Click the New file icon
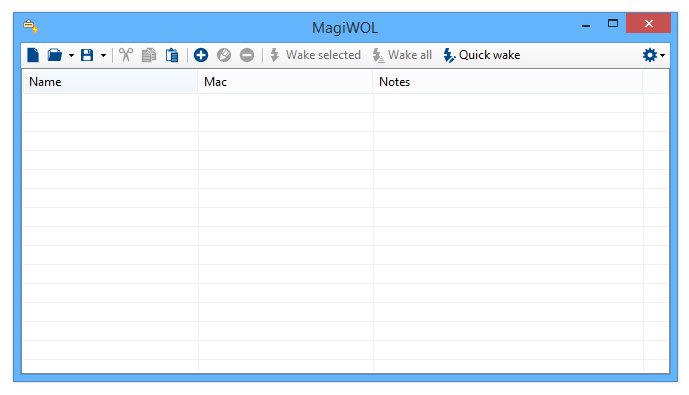This screenshot has width=689, height=395. (x=33, y=55)
